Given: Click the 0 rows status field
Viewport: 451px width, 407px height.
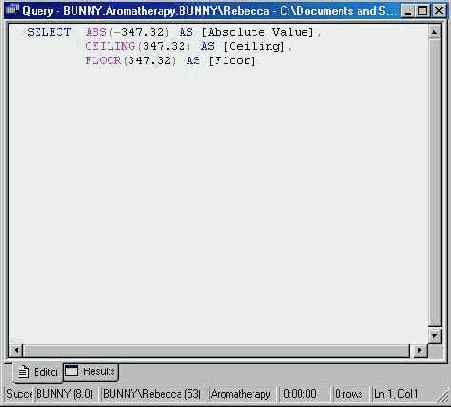Looking at the screenshot, I should tap(349, 394).
